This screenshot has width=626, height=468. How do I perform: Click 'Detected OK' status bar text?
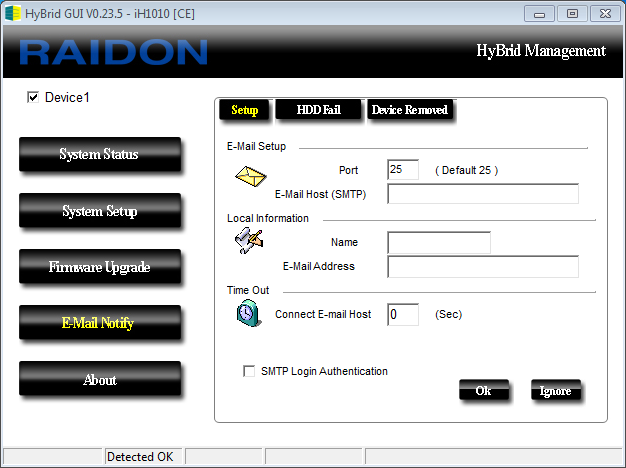140,456
